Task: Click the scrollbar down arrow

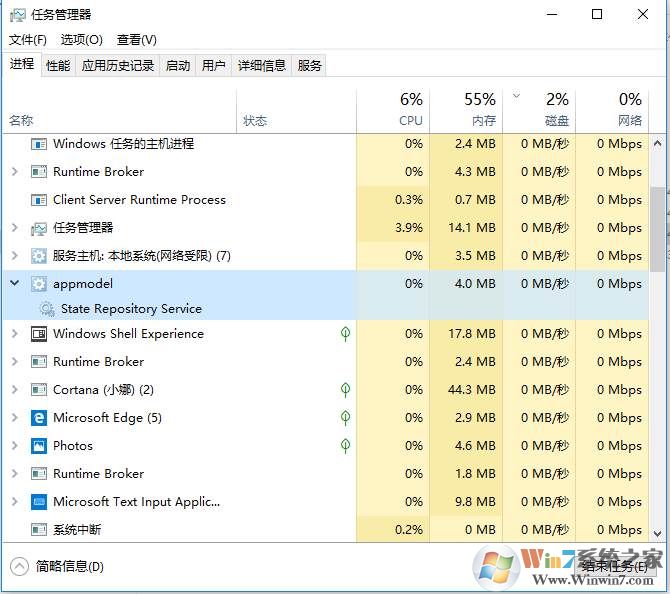Action: point(658,534)
